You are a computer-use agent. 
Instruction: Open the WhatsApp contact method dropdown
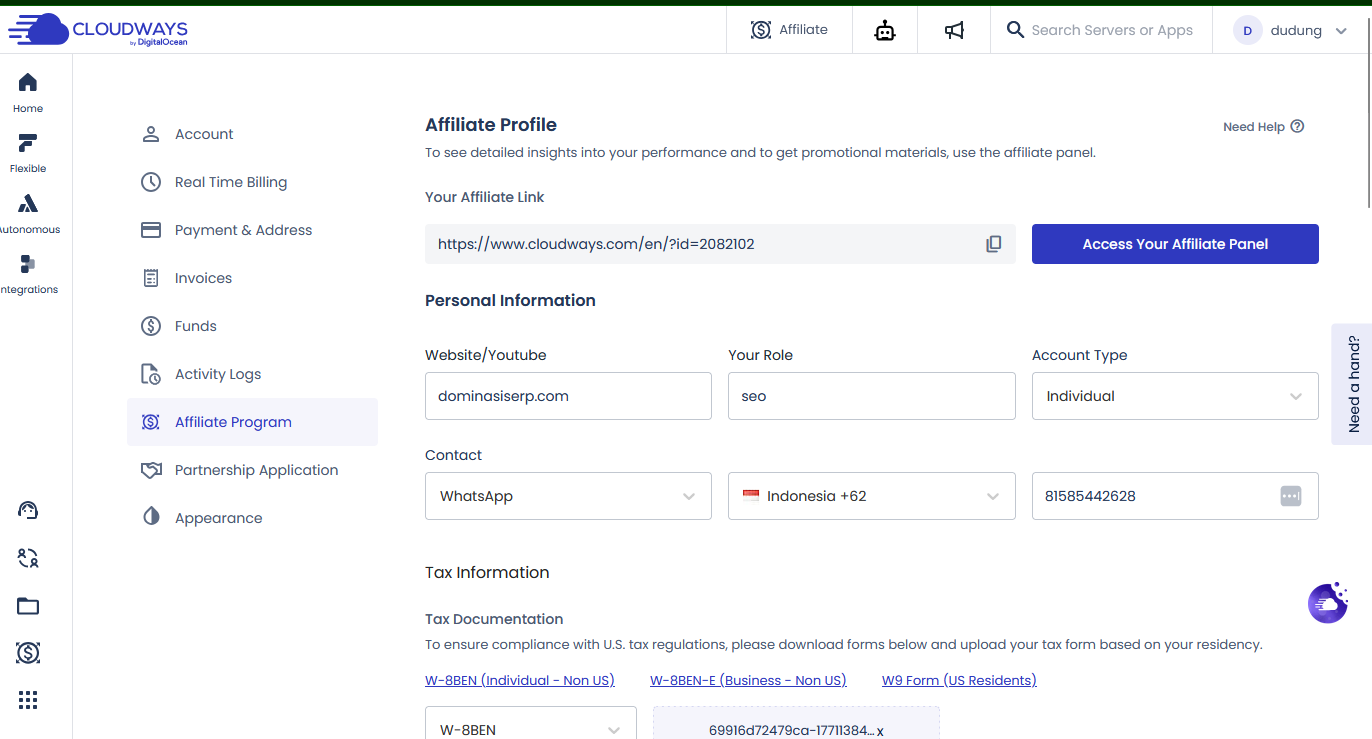coord(568,496)
